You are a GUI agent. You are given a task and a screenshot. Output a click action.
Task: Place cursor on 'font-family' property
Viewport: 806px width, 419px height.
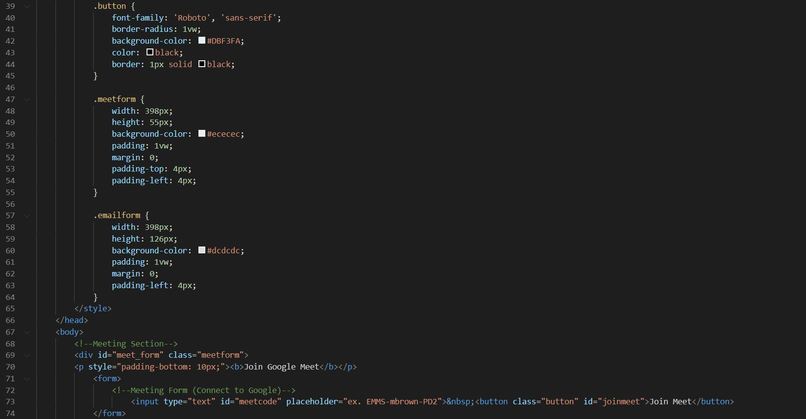(x=137, y=18)
